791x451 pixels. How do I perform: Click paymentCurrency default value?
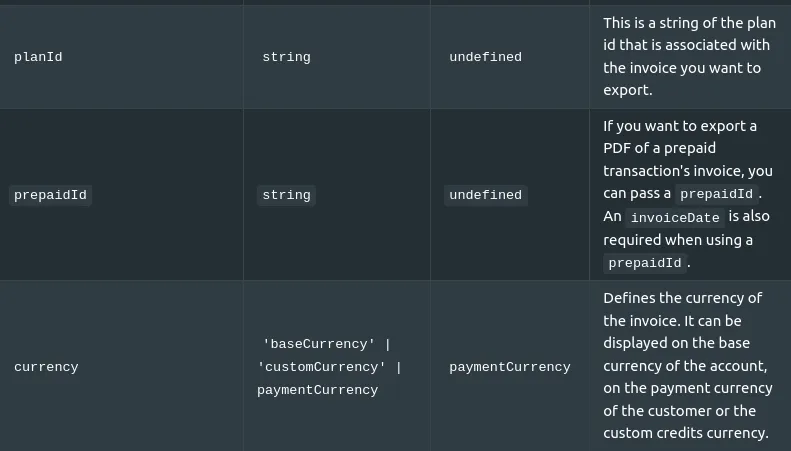coord(510,367)
